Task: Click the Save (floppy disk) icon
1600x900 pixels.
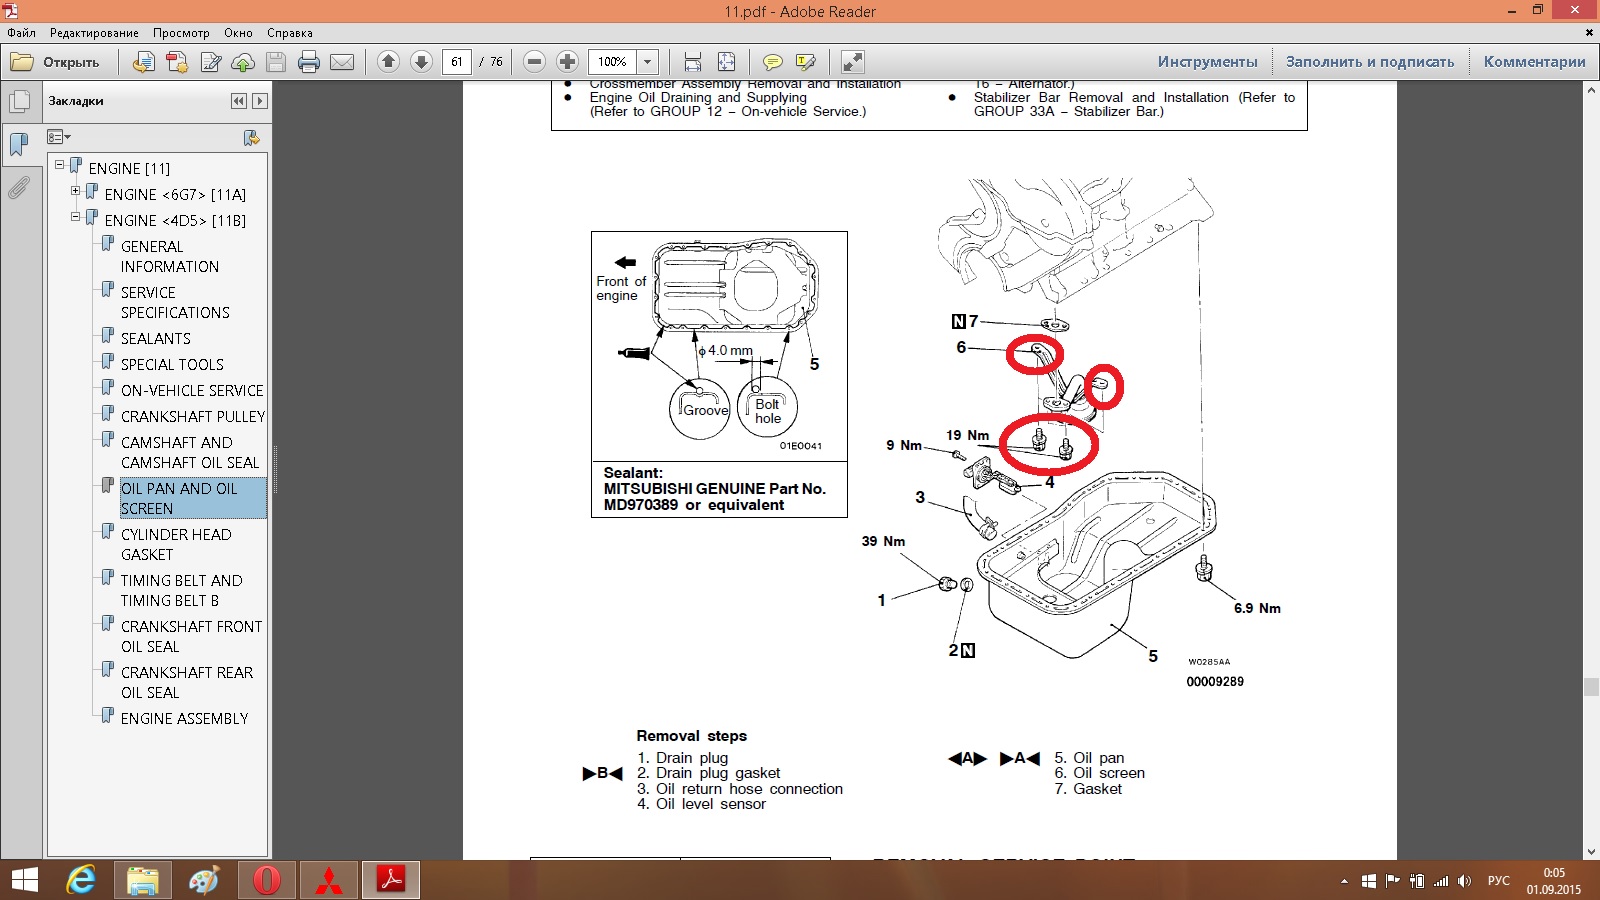Action: coord(276,62)
